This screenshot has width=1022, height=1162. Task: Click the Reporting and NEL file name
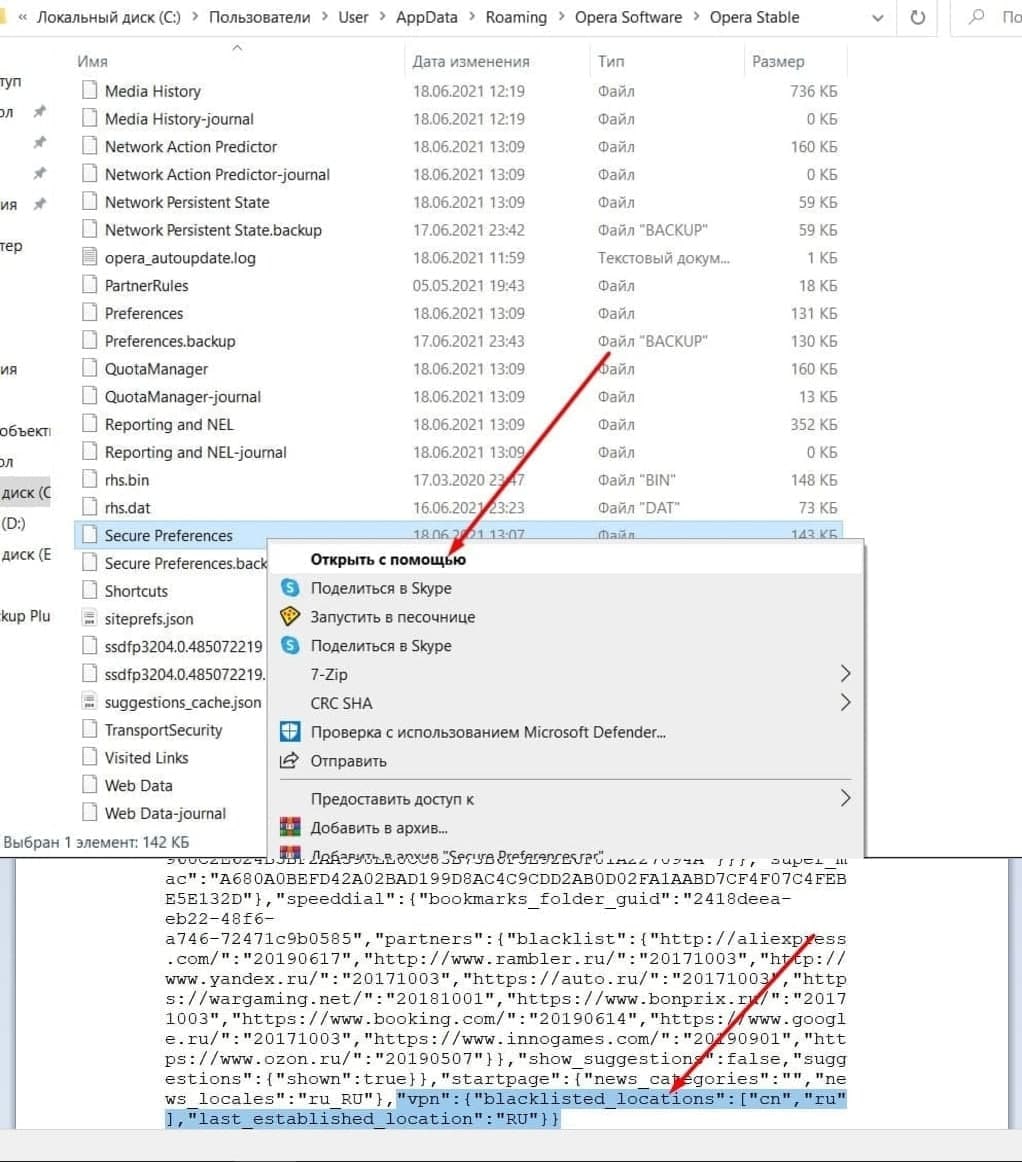click(x=169, y=425)
